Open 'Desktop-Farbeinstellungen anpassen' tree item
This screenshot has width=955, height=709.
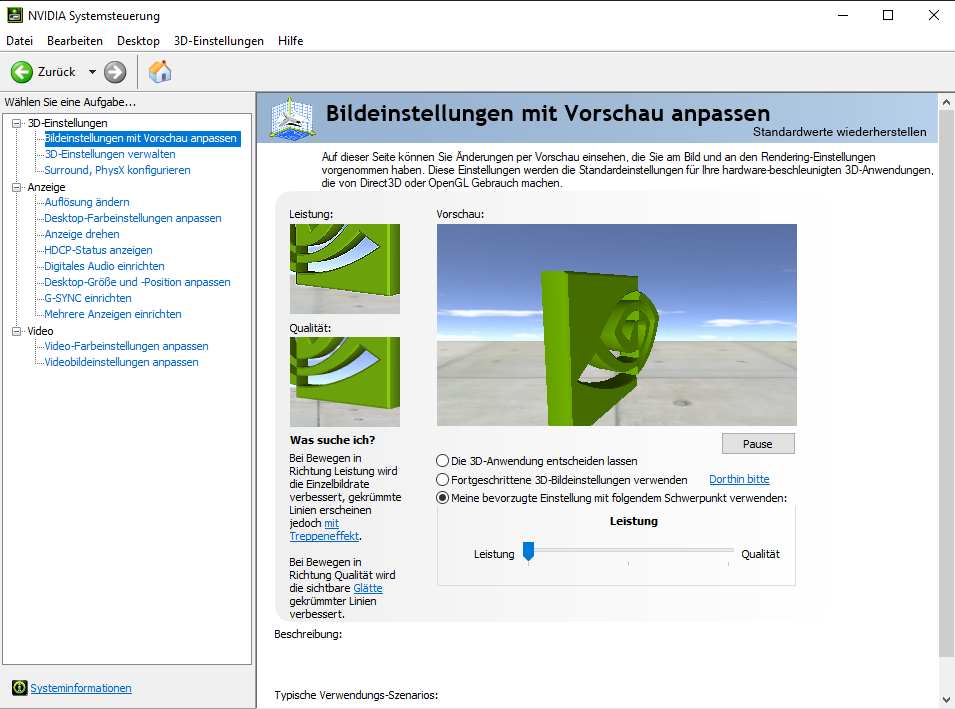pos(133,217)
